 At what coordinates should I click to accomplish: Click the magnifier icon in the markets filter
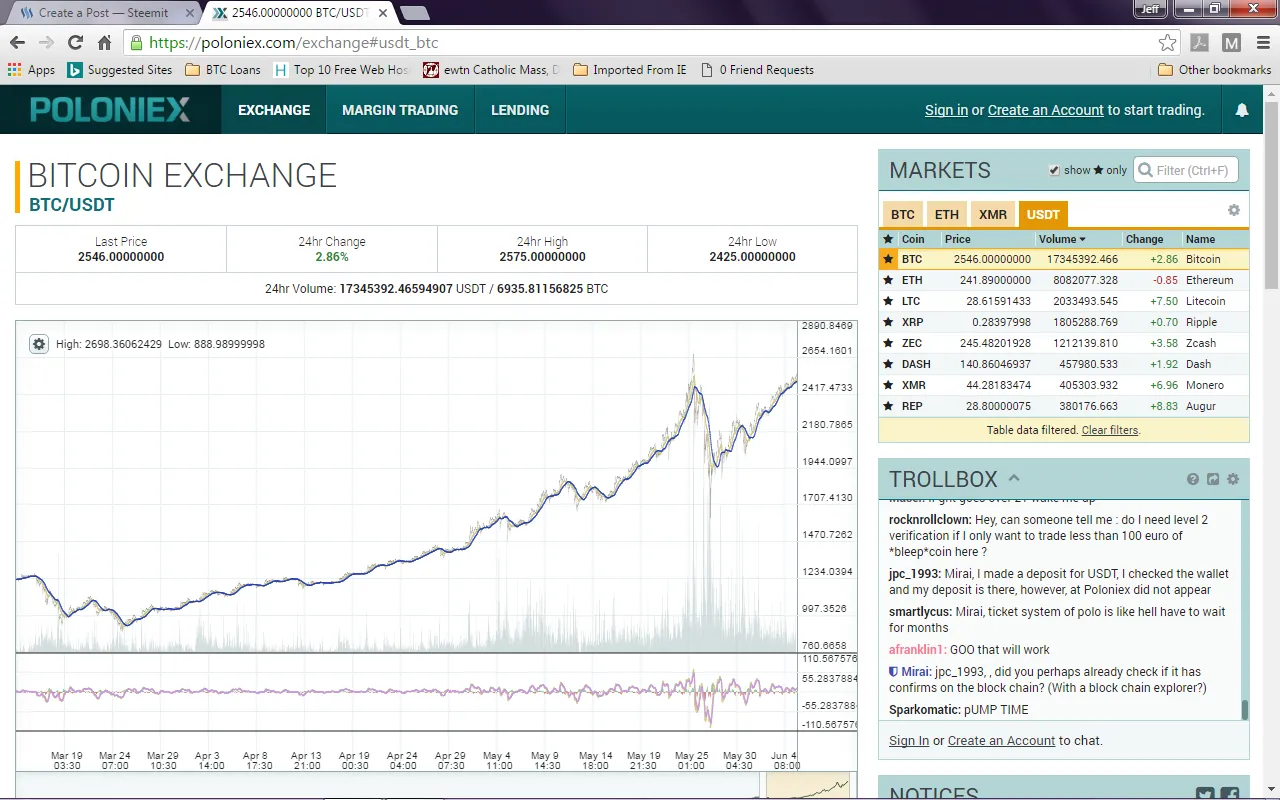1144,170
